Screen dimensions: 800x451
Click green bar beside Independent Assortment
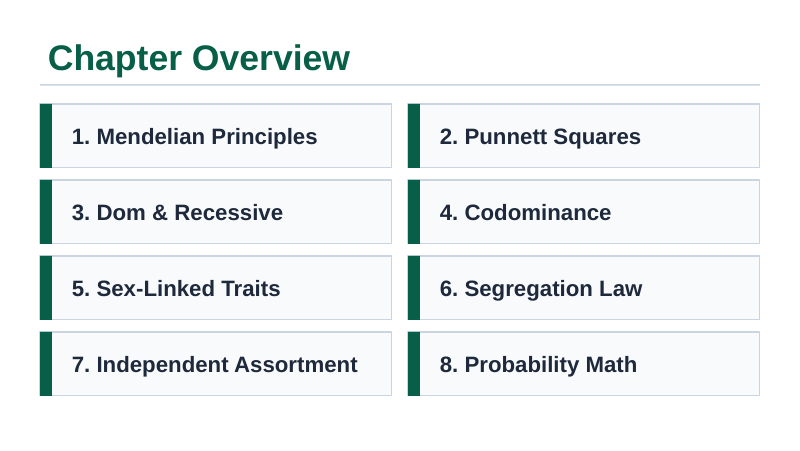(46, 364)
